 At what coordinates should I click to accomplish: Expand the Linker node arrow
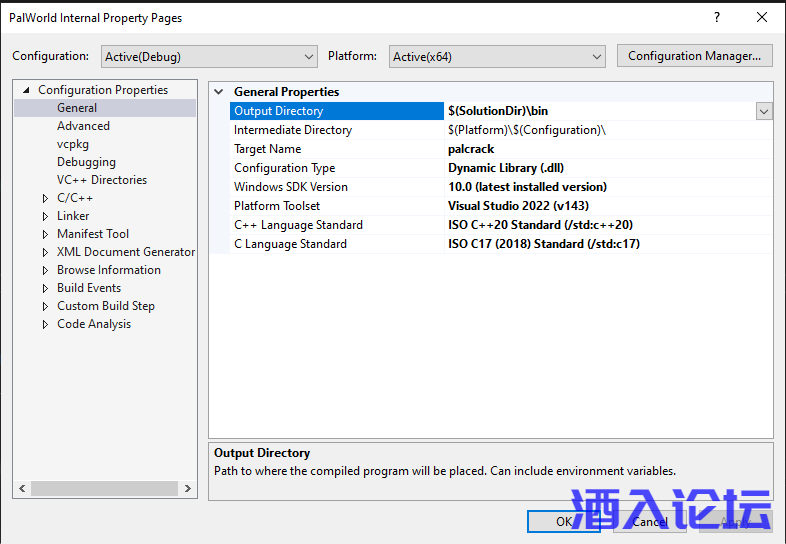tap(45, 217)
